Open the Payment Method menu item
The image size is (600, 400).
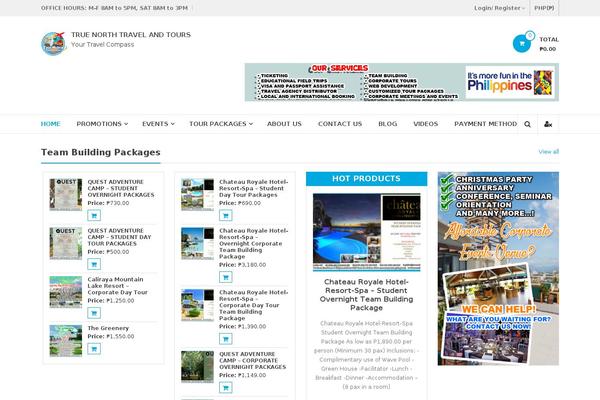click(x=485, y=124)
